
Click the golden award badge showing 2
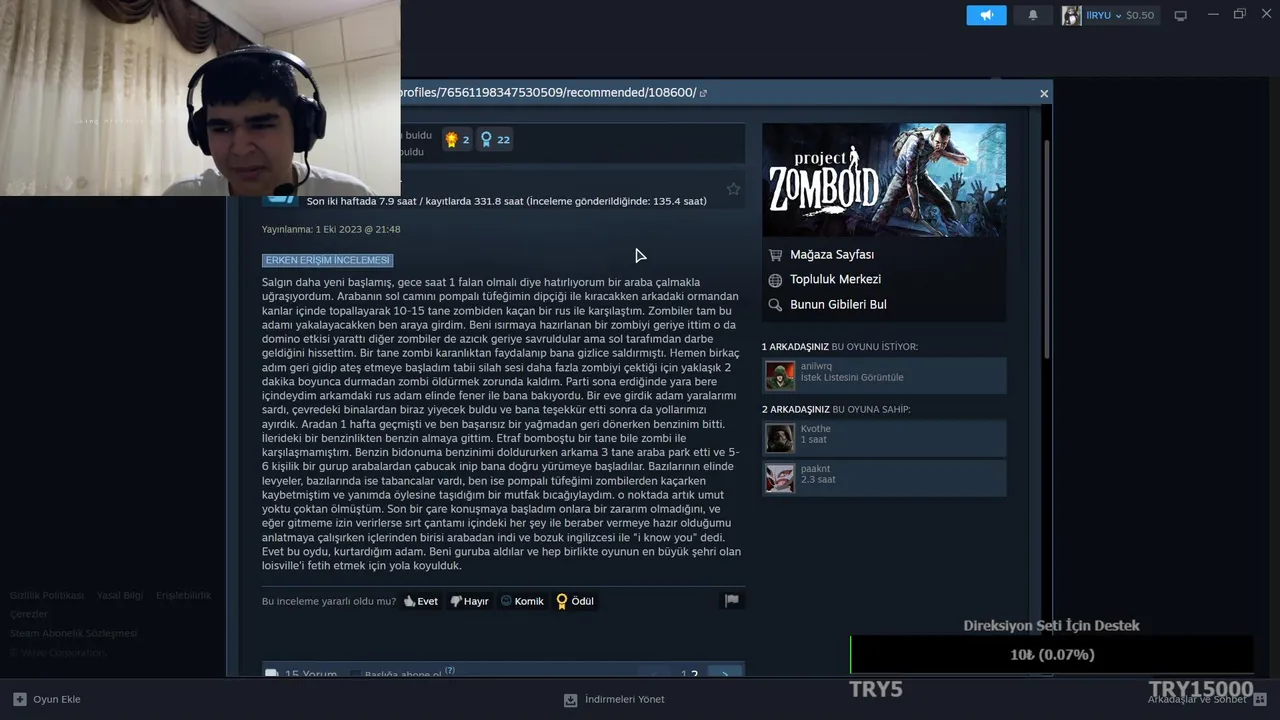pyautogui.click(x=457, y=139)
